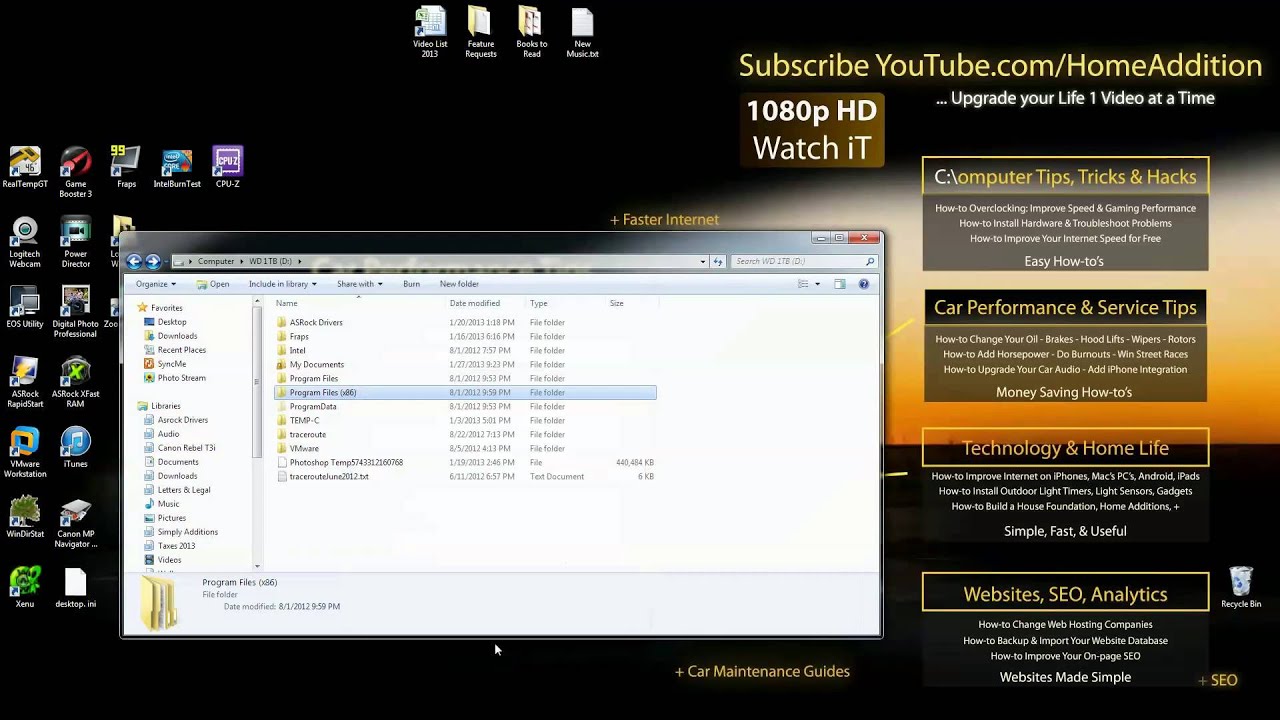The image size is (1280, 720).
Task: Click the CPU-Z desktop icon
Action: click(227, 167)
